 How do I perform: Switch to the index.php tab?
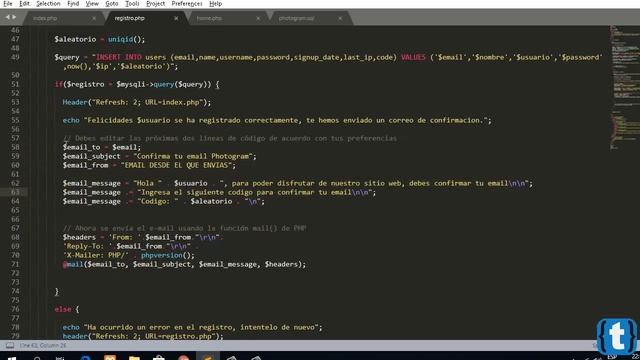point(45,18)
